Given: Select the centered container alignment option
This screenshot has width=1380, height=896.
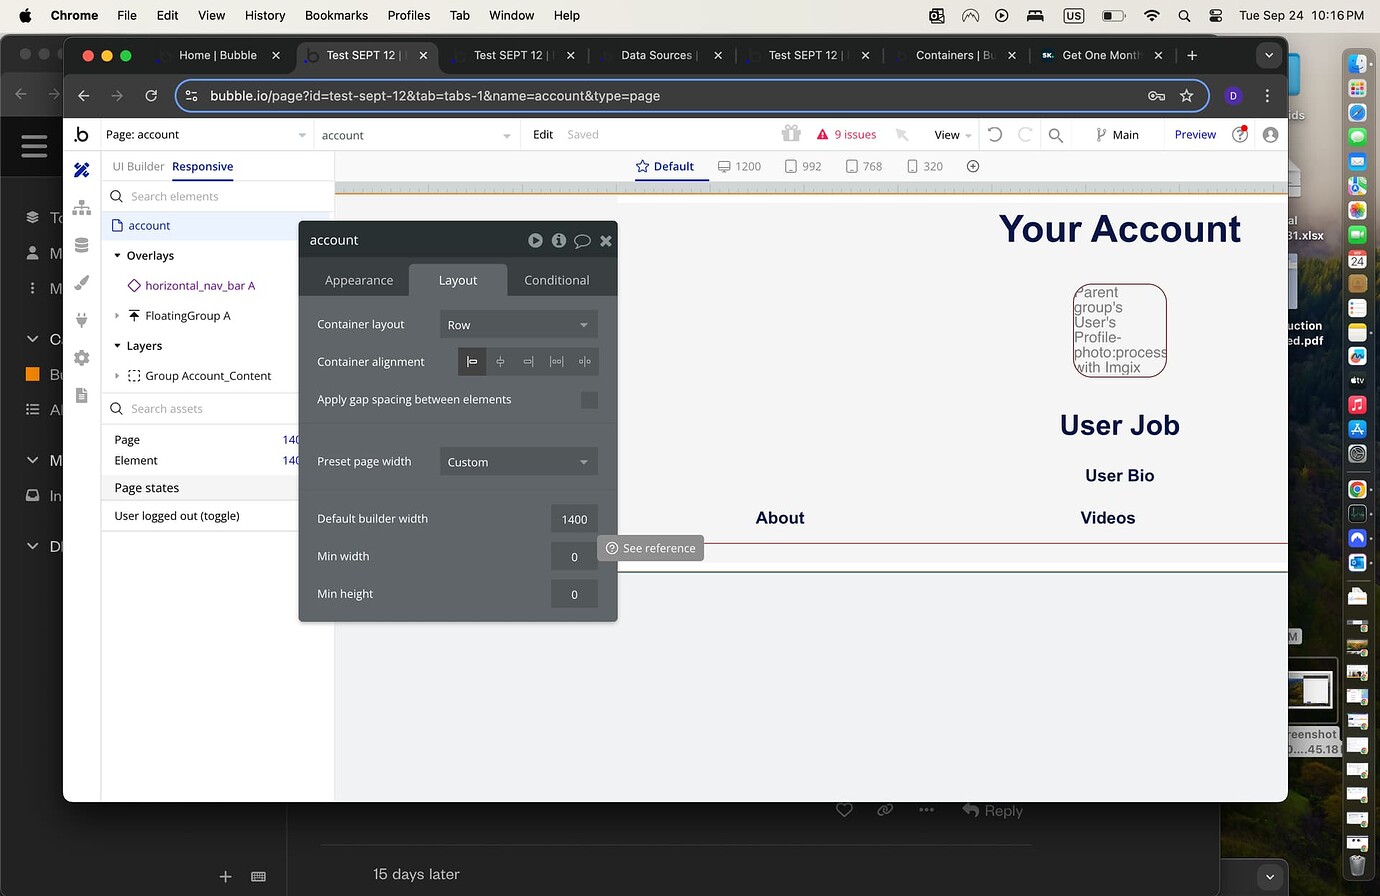Looking at the screenshot, I should click(x=500, y=361).
